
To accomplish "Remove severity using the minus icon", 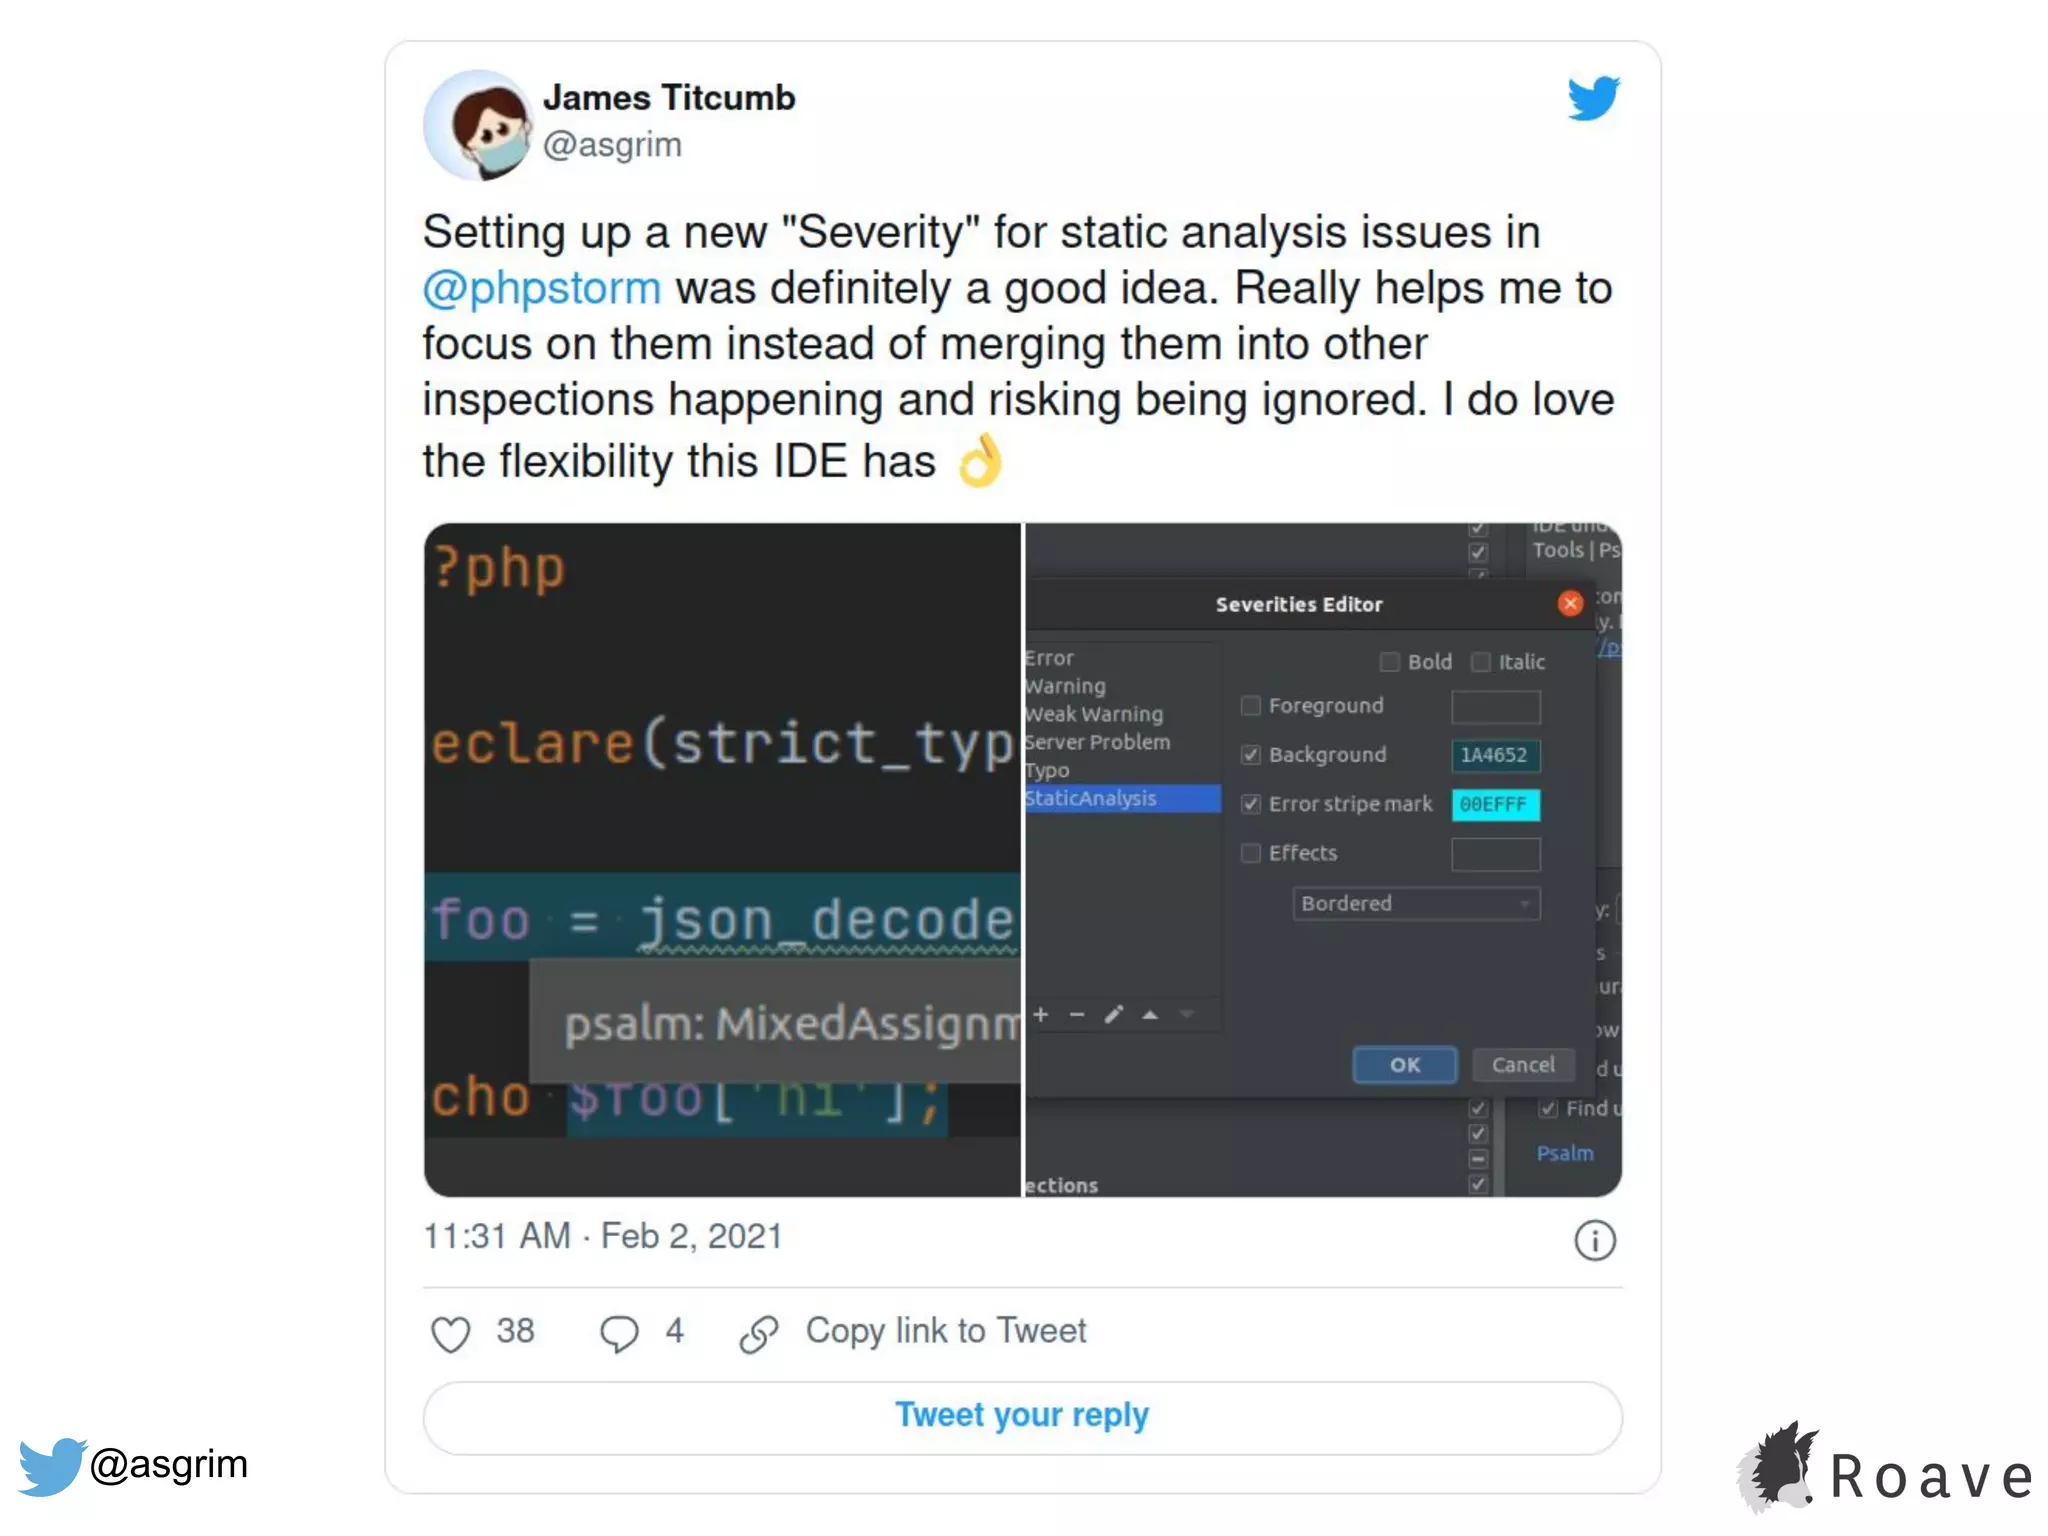I will tap(1077, 1014).
